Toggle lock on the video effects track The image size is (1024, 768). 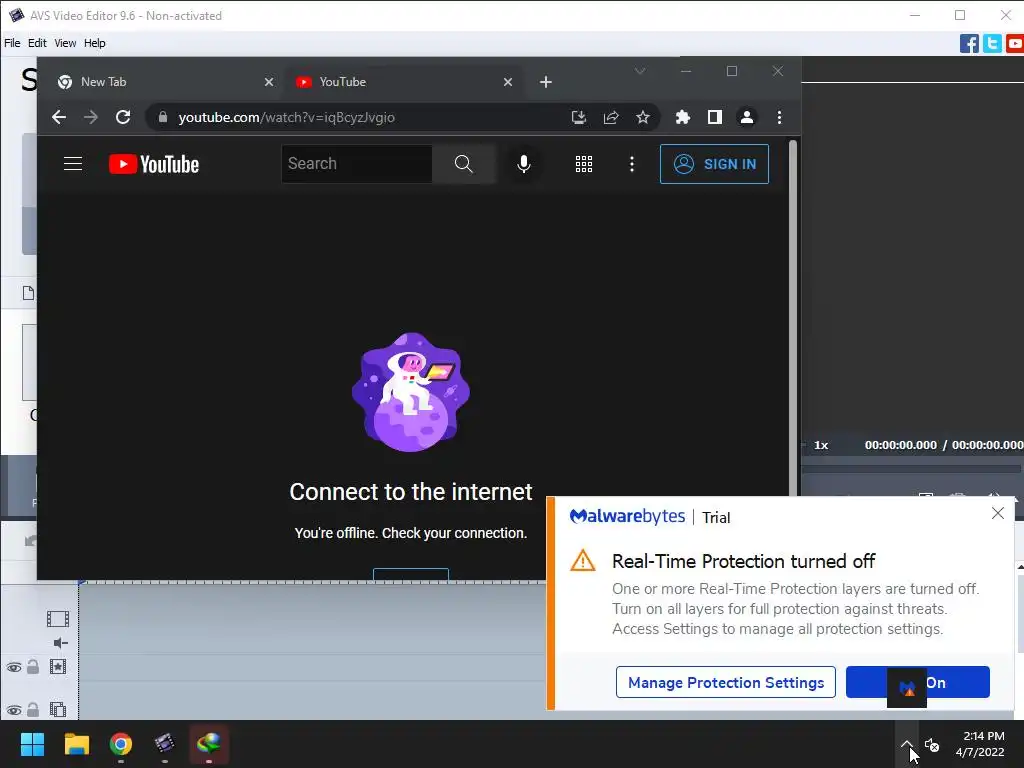(33, 667)
